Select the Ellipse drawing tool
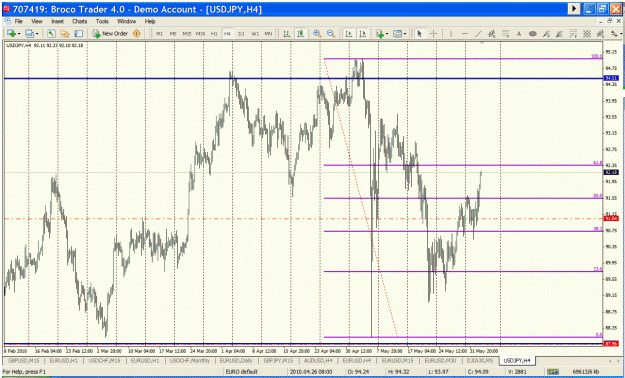625x378 pixels. (532, 34)
